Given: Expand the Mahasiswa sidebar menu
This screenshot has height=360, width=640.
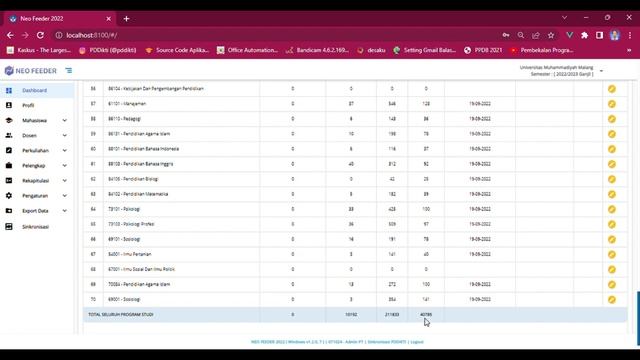Looking at the screenshot, I should tap(37, 120).
